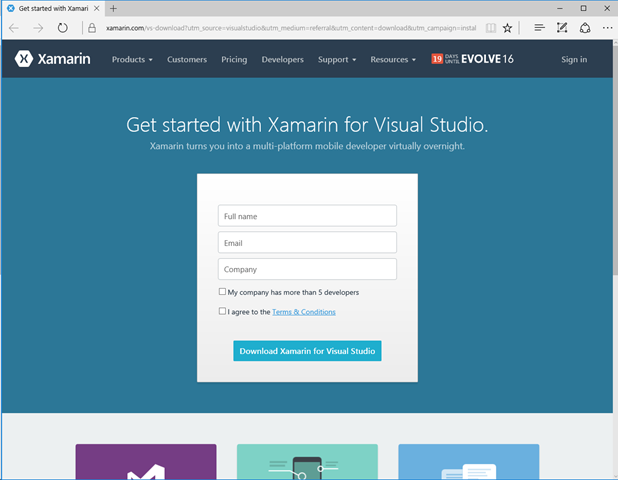Click Download Xamarin for Visual Studio button
This screenshot has width=618, height=480.
pos(307,351)
